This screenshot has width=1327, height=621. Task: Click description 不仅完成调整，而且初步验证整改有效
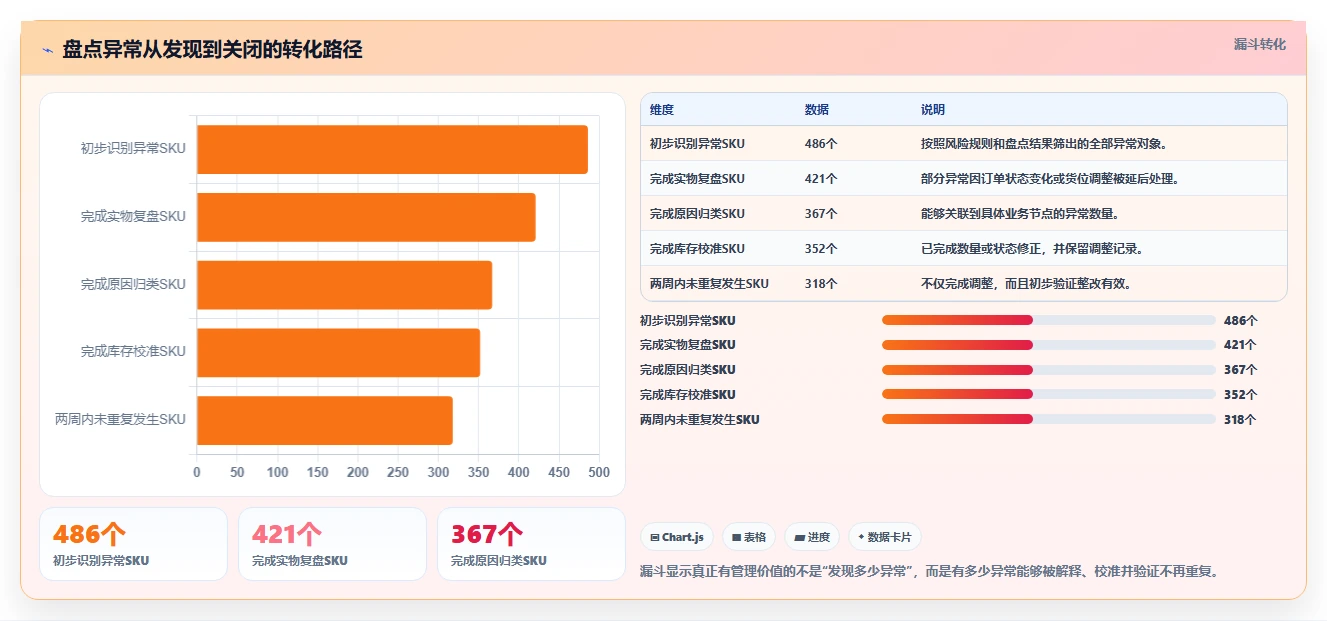click(1026, 284)
